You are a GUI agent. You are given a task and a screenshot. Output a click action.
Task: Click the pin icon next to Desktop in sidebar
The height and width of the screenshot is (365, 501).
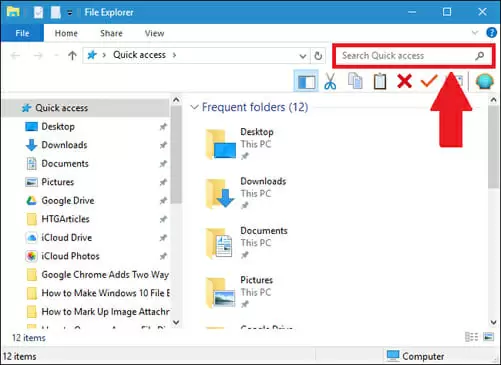click(x=163, y=127)
